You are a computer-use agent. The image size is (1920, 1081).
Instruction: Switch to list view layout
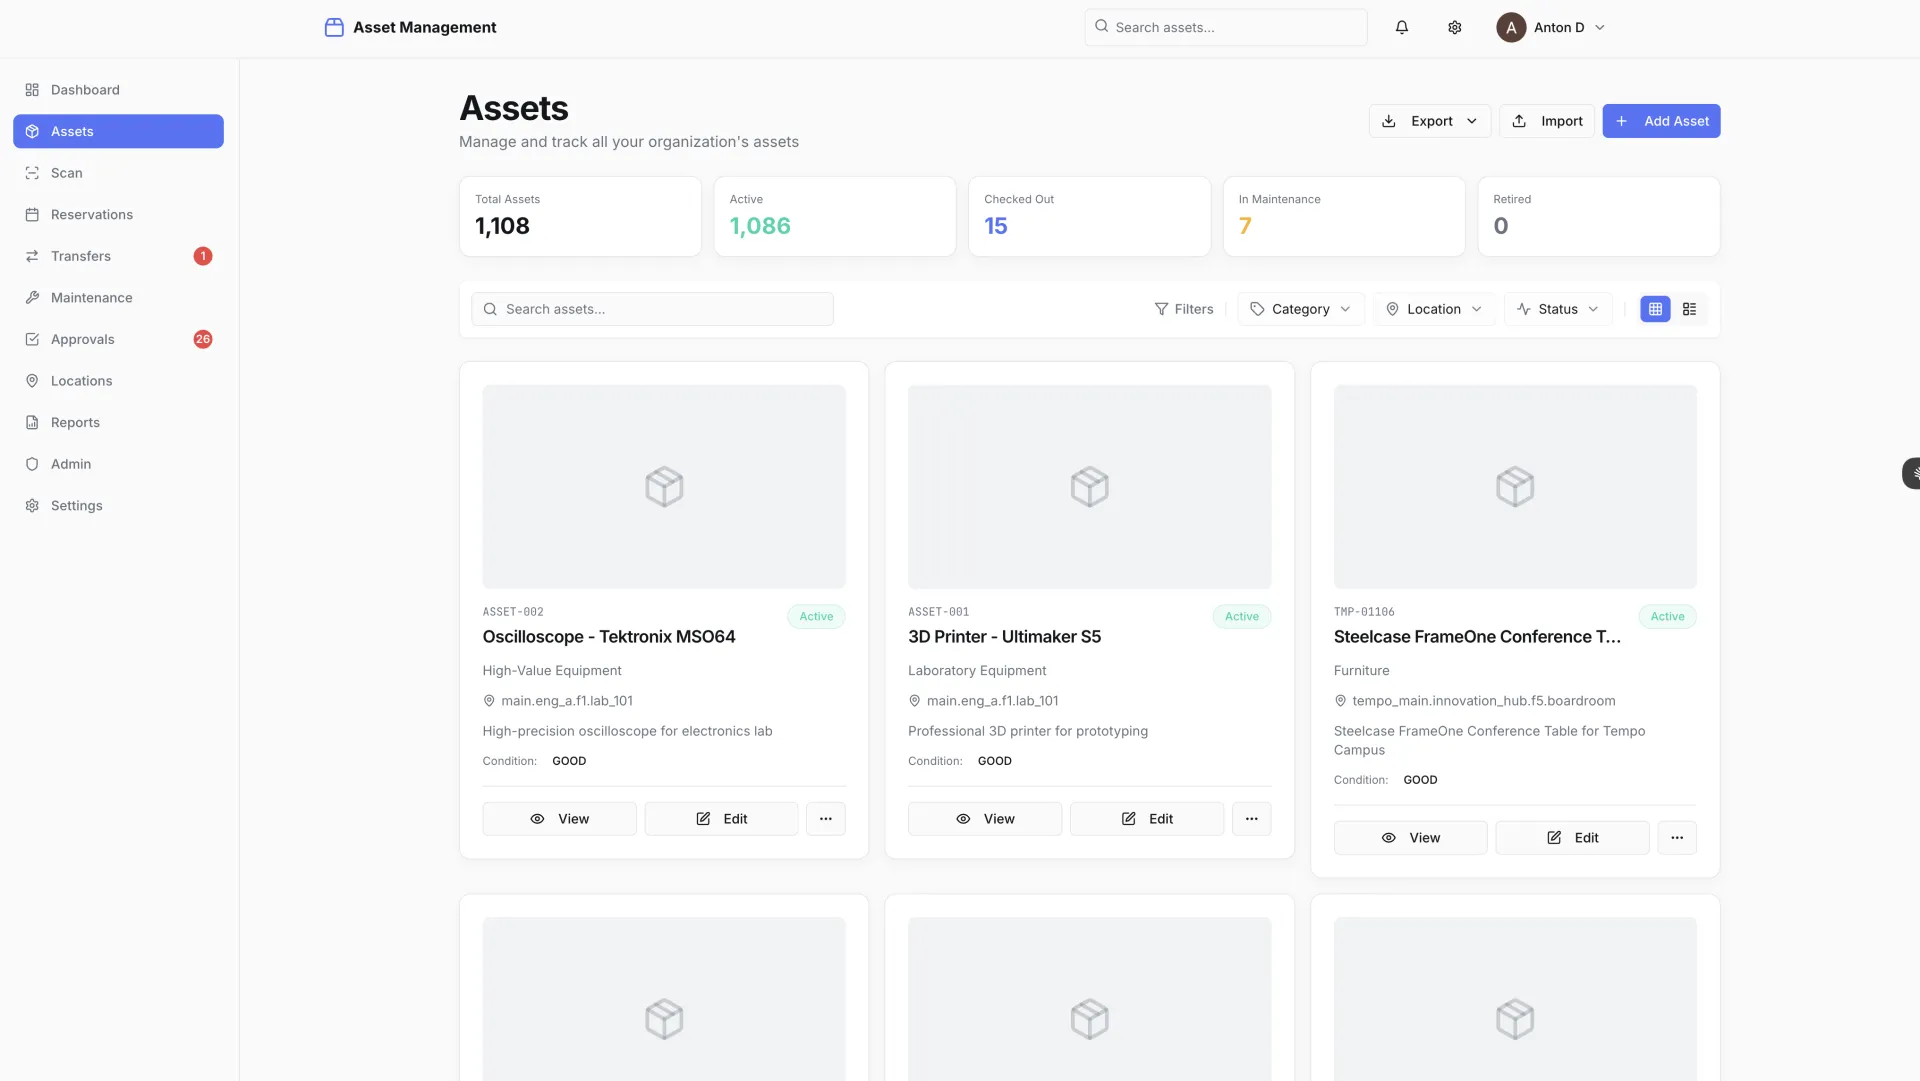point(1690,309)
